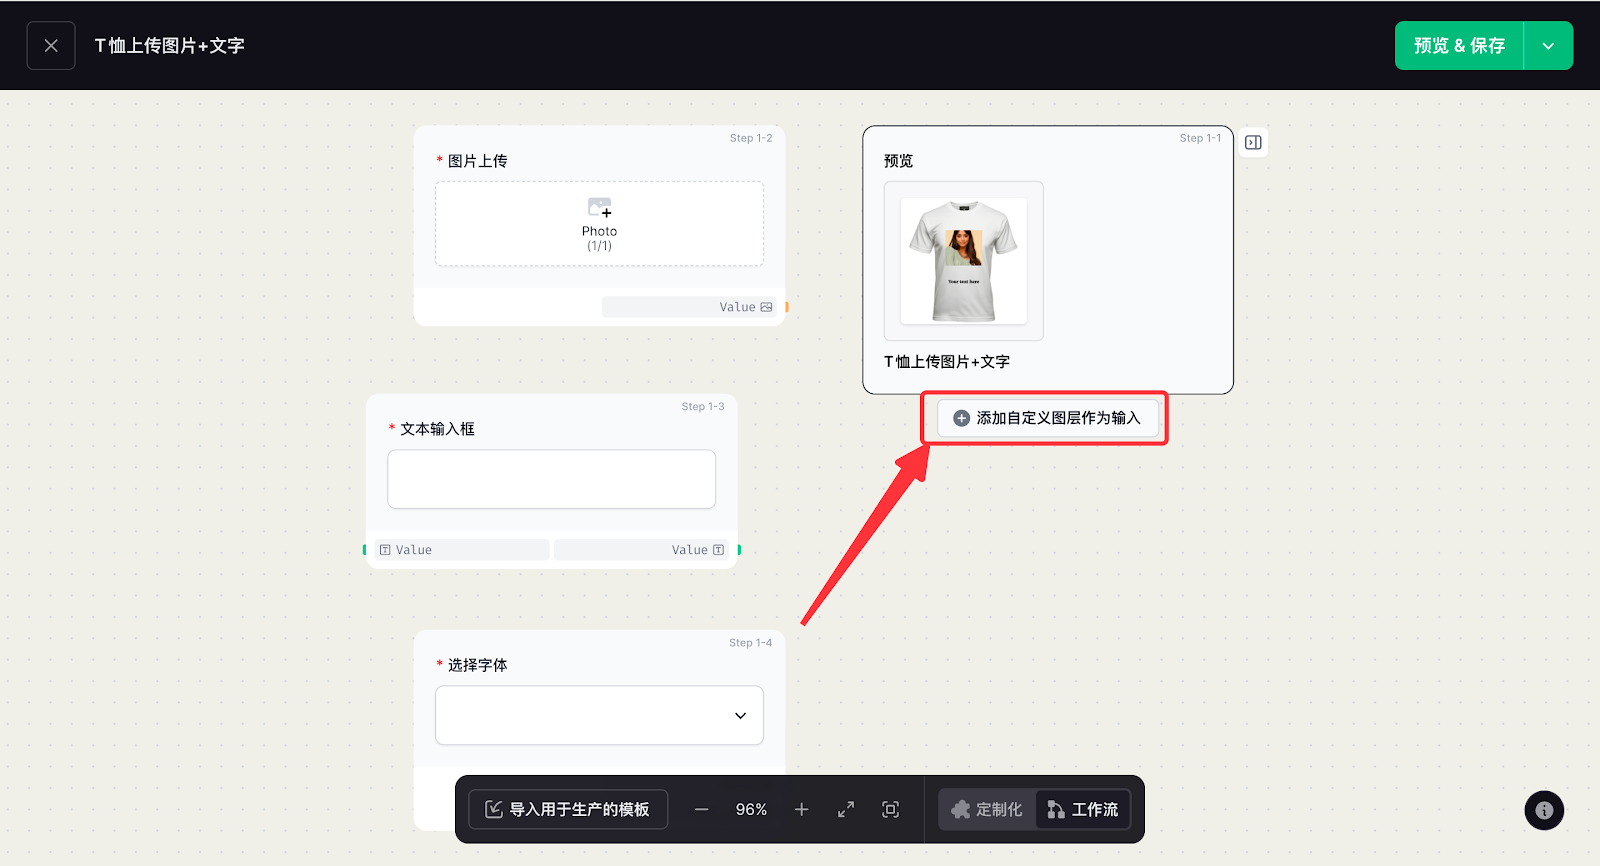This screenshot has height=866, width=1600.
Task: Switch to the 定制化 tab
Action: (x=987, y=809)
